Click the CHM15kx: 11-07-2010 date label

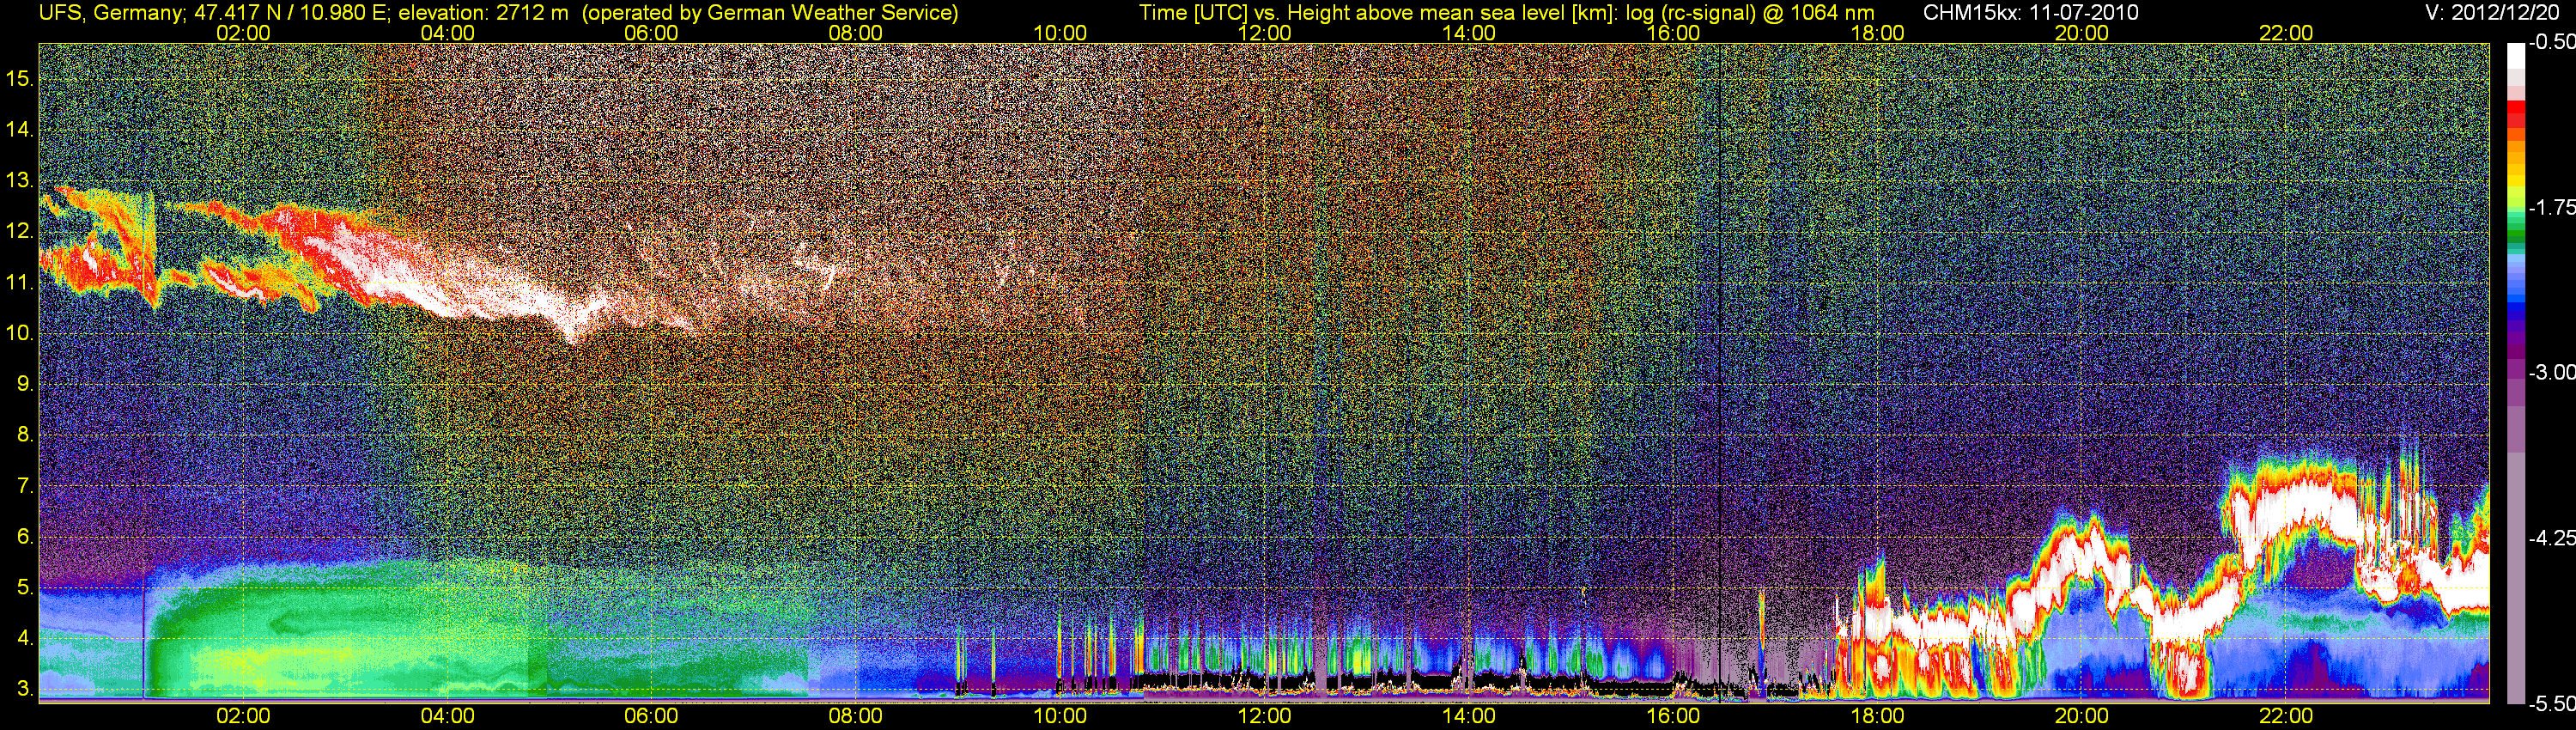pyautogui.click(x=2029, y=13)
